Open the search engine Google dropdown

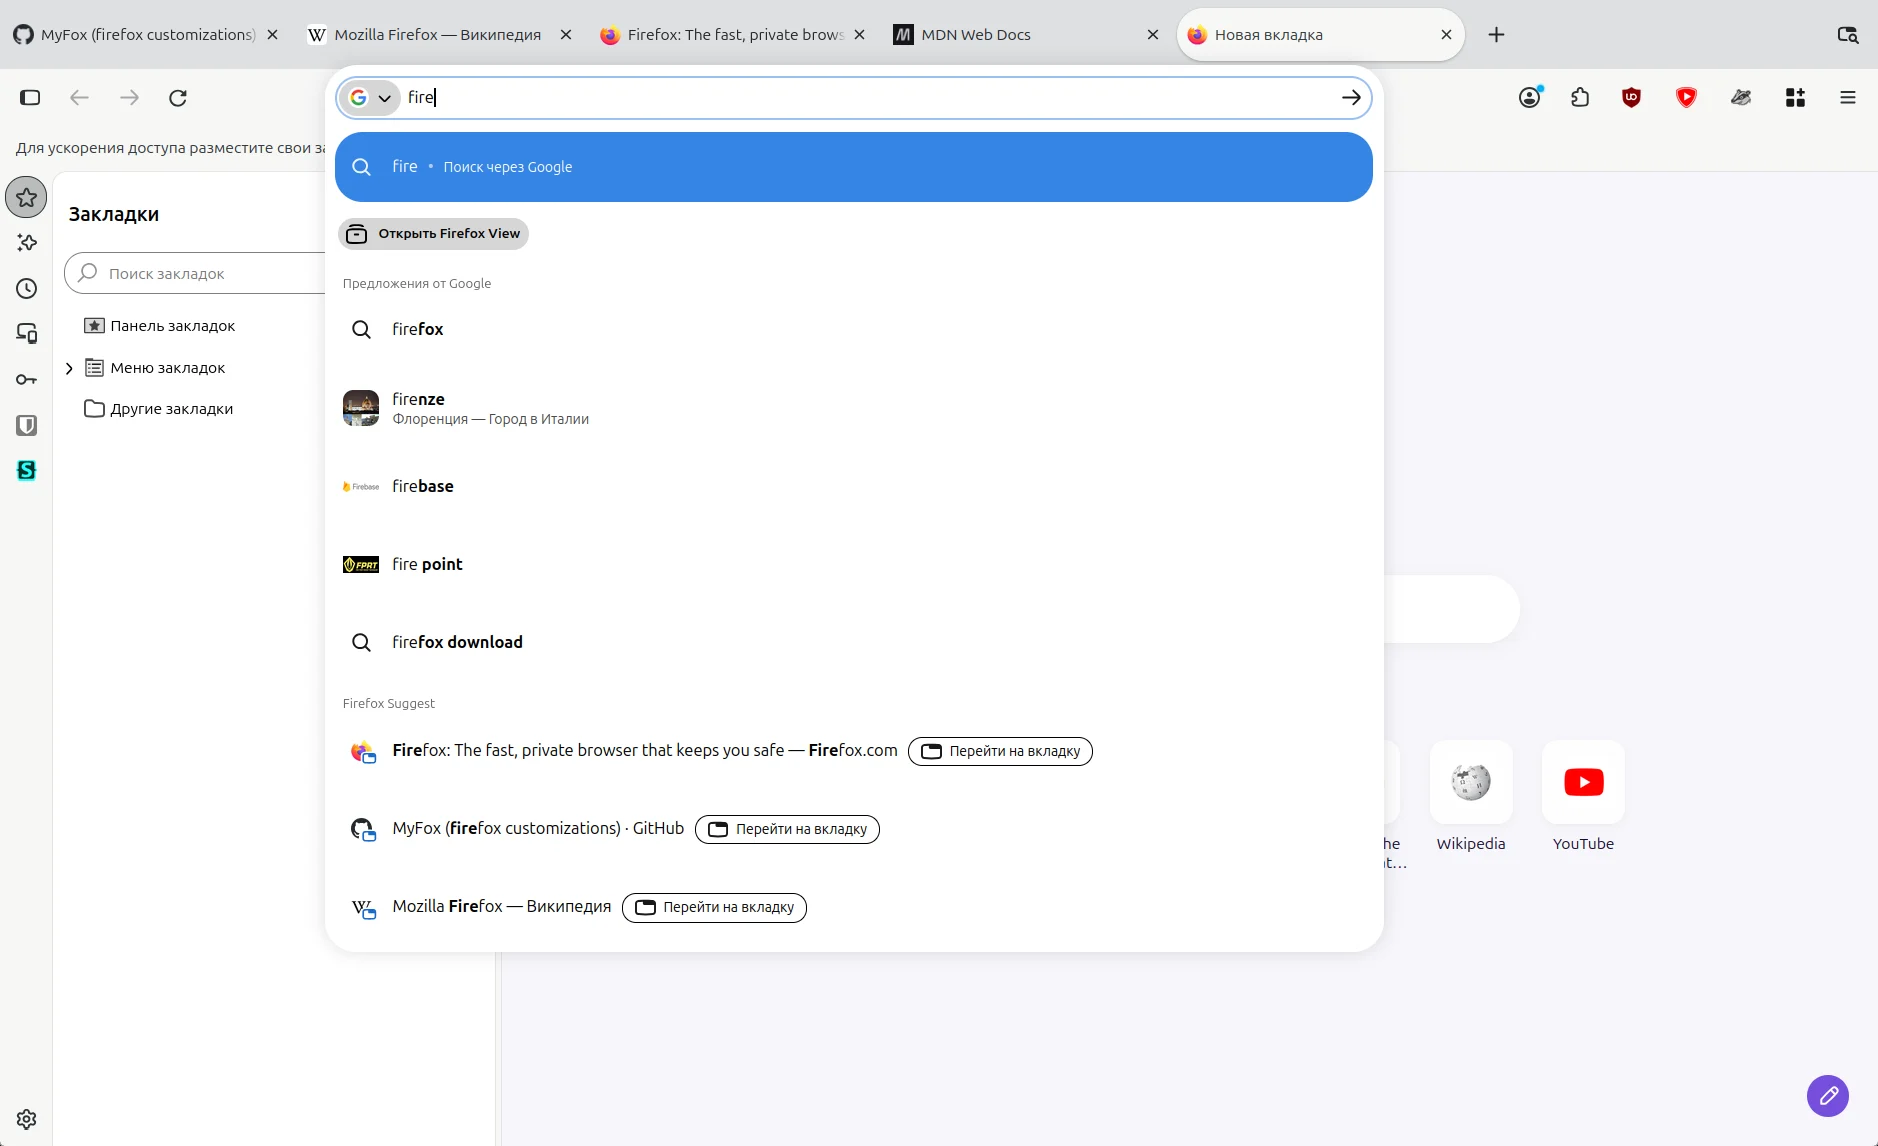pyautogui.click(x=370, y=97)
